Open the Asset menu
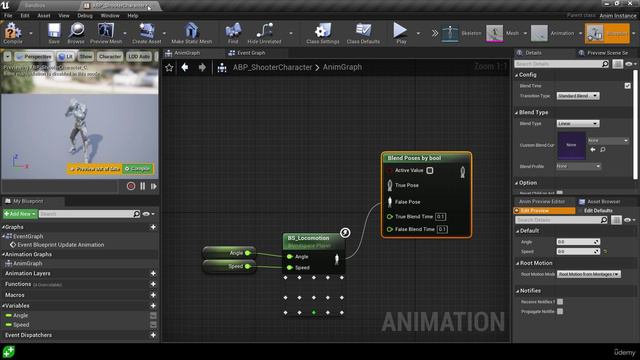640x360 pixels. coord(44,16)
